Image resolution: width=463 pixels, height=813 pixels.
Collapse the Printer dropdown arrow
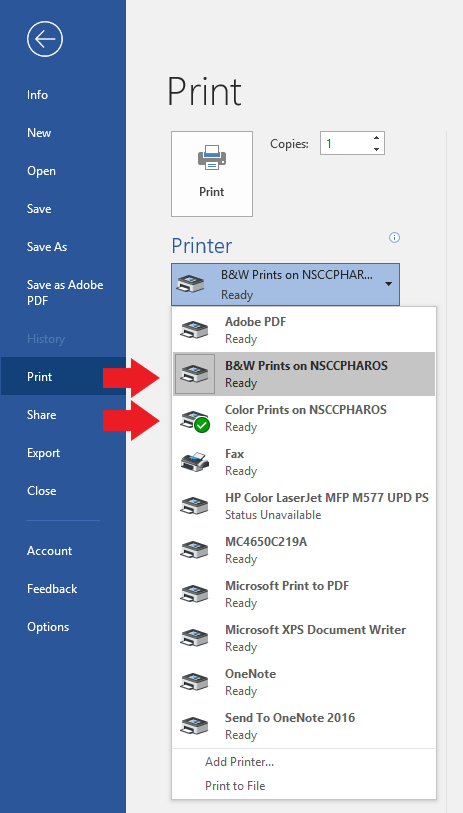(x=388, y=284)
